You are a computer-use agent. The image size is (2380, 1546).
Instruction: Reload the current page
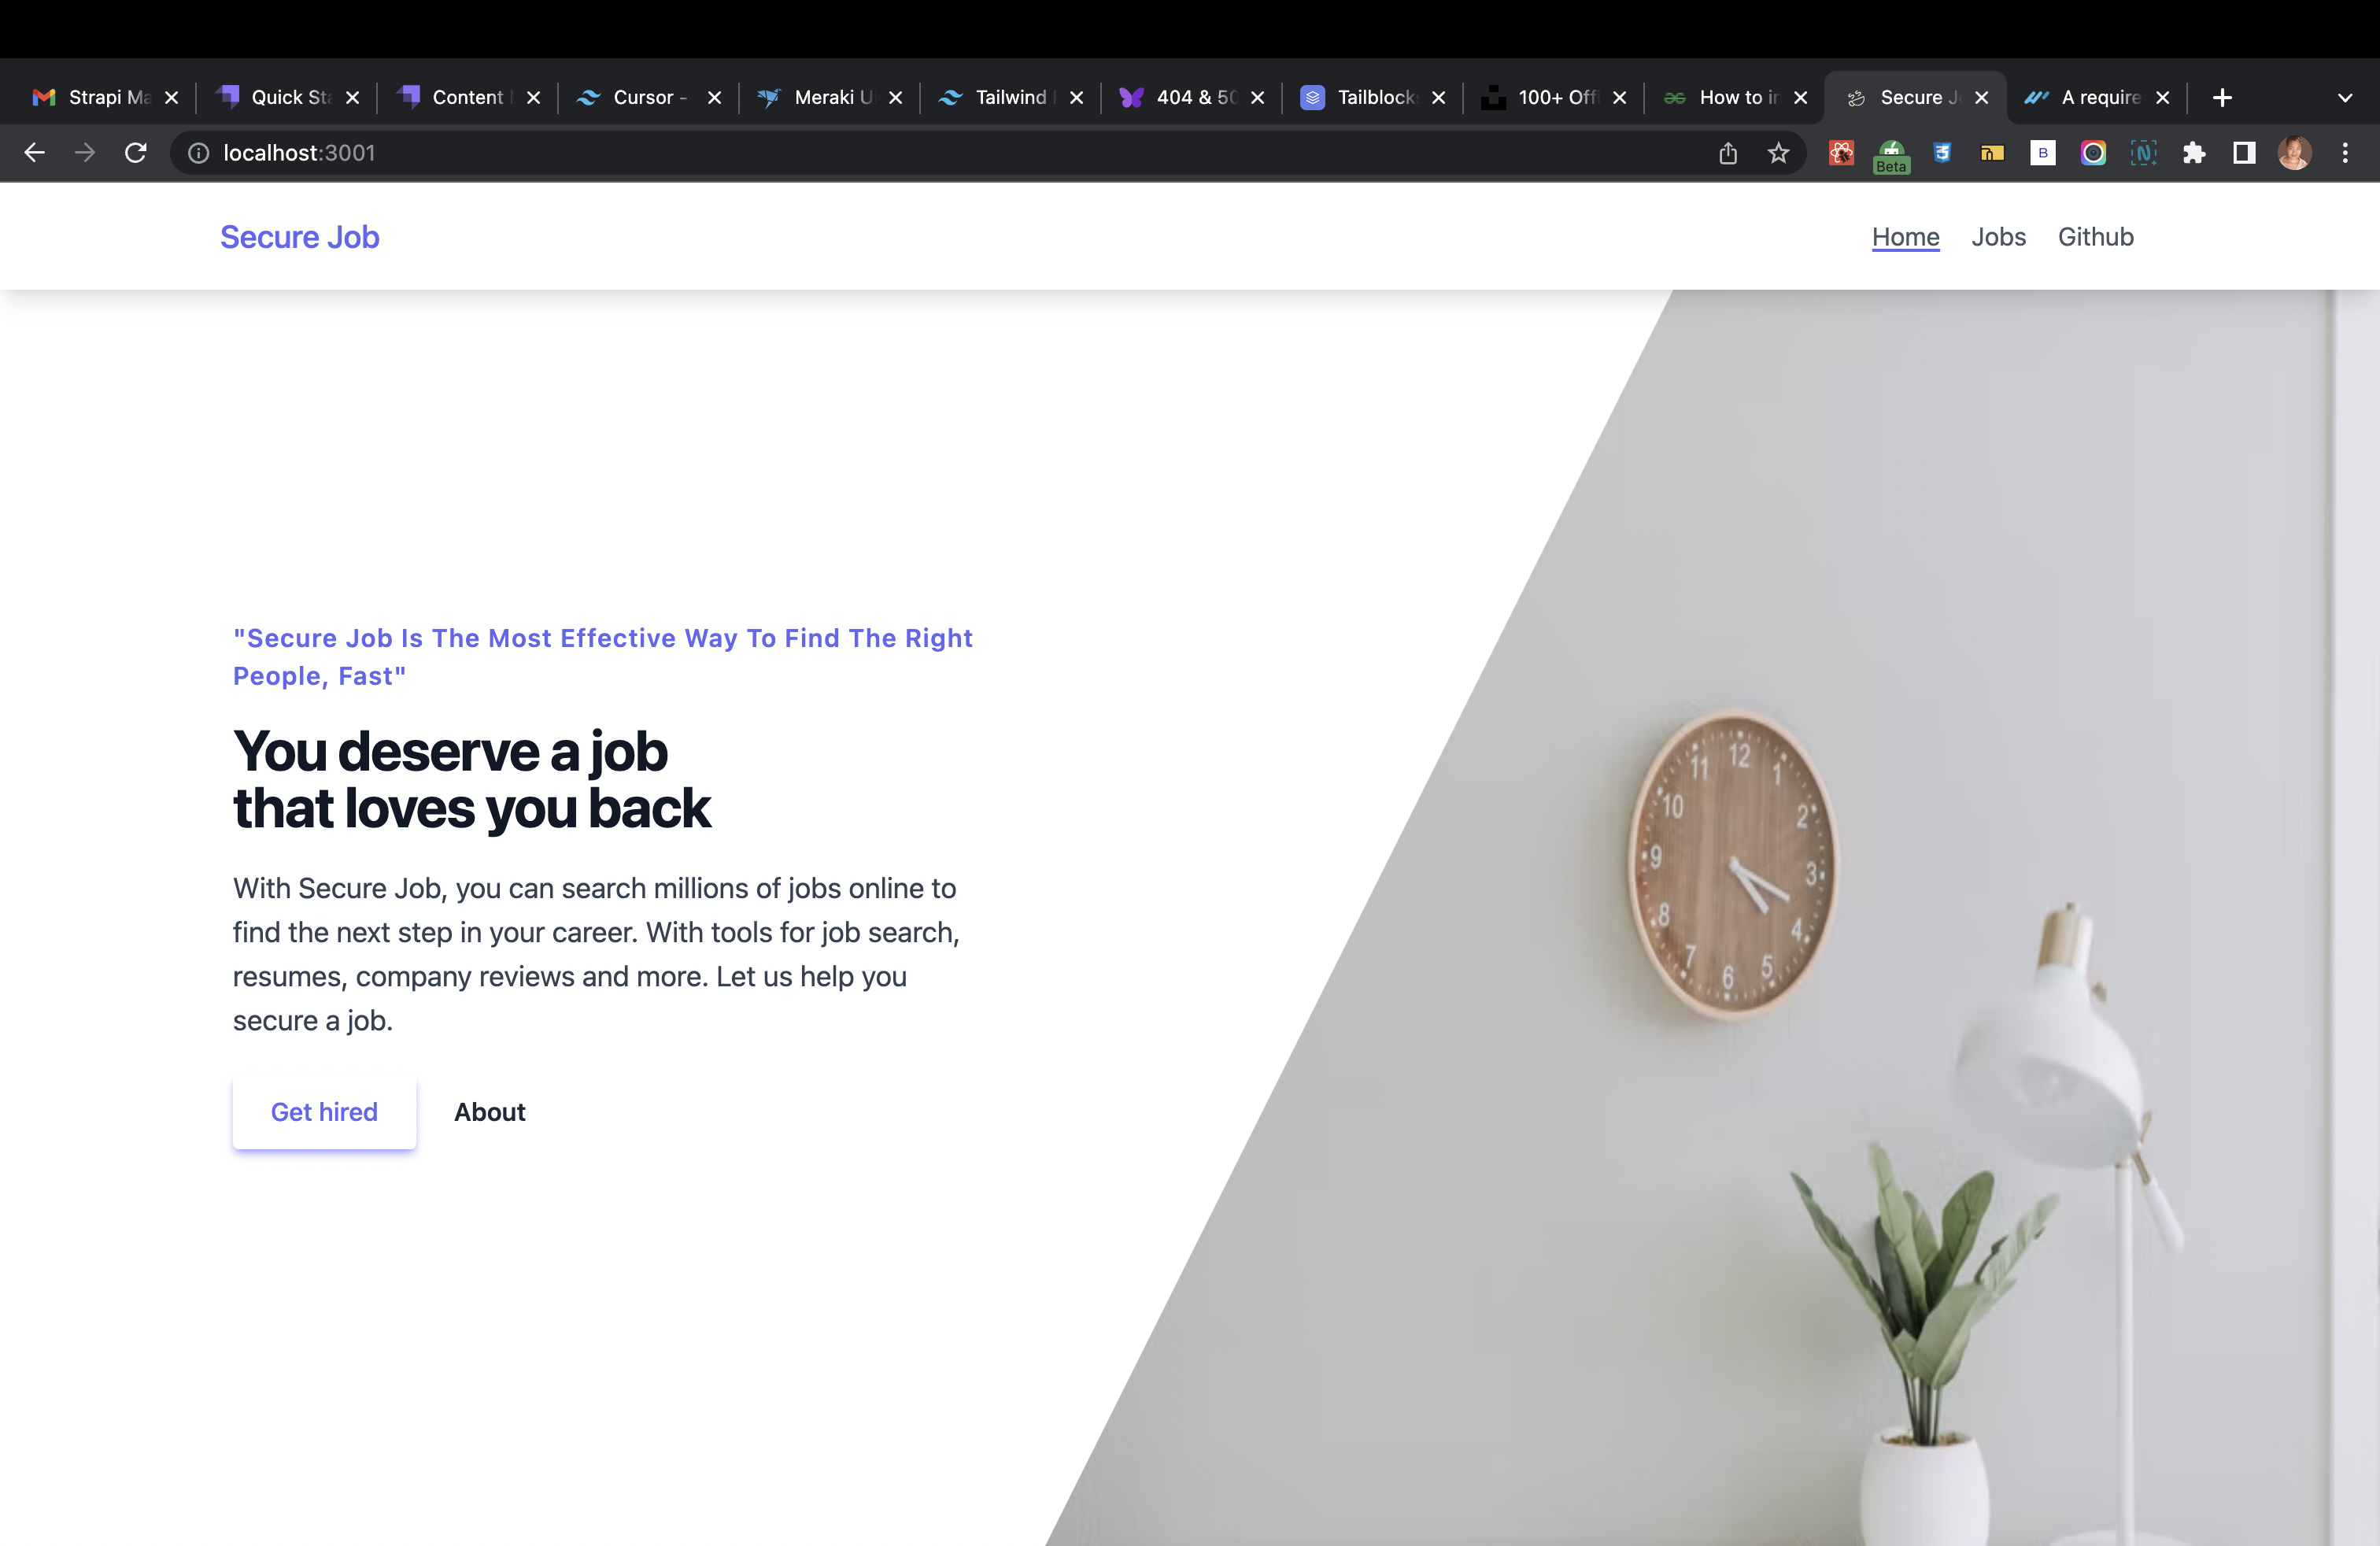136,153
